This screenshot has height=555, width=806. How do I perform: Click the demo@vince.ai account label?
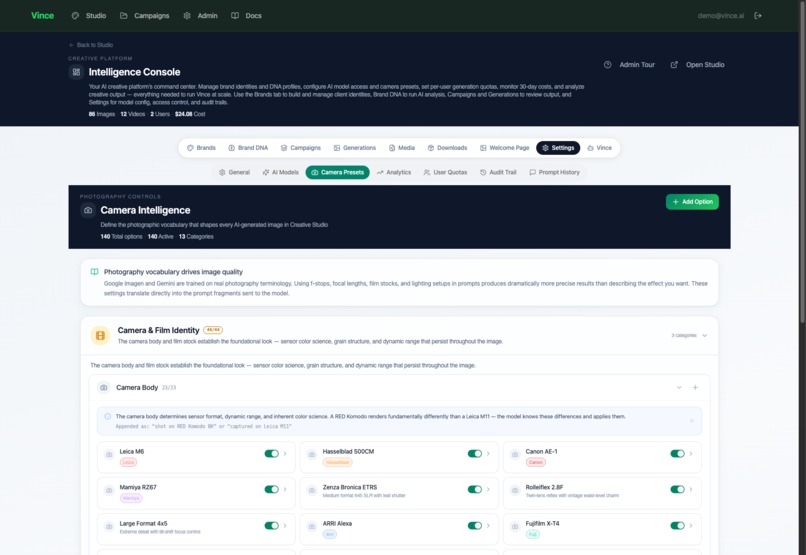coord(721,15)
